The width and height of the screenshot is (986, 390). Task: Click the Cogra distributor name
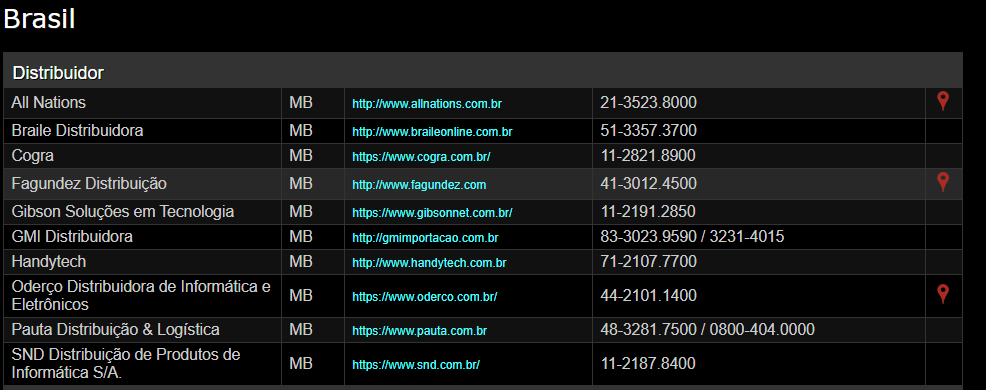(x=33, y=156)
